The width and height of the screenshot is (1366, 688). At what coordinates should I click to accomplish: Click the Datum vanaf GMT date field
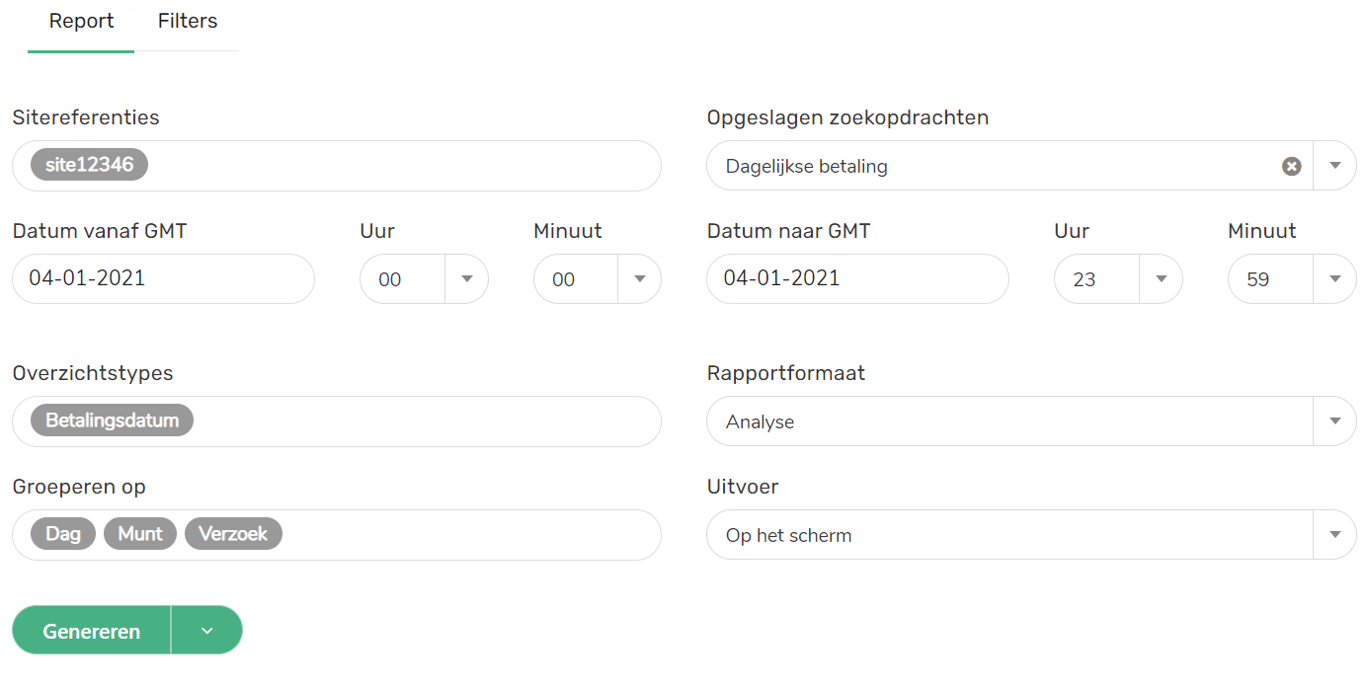tap(163, 279)
